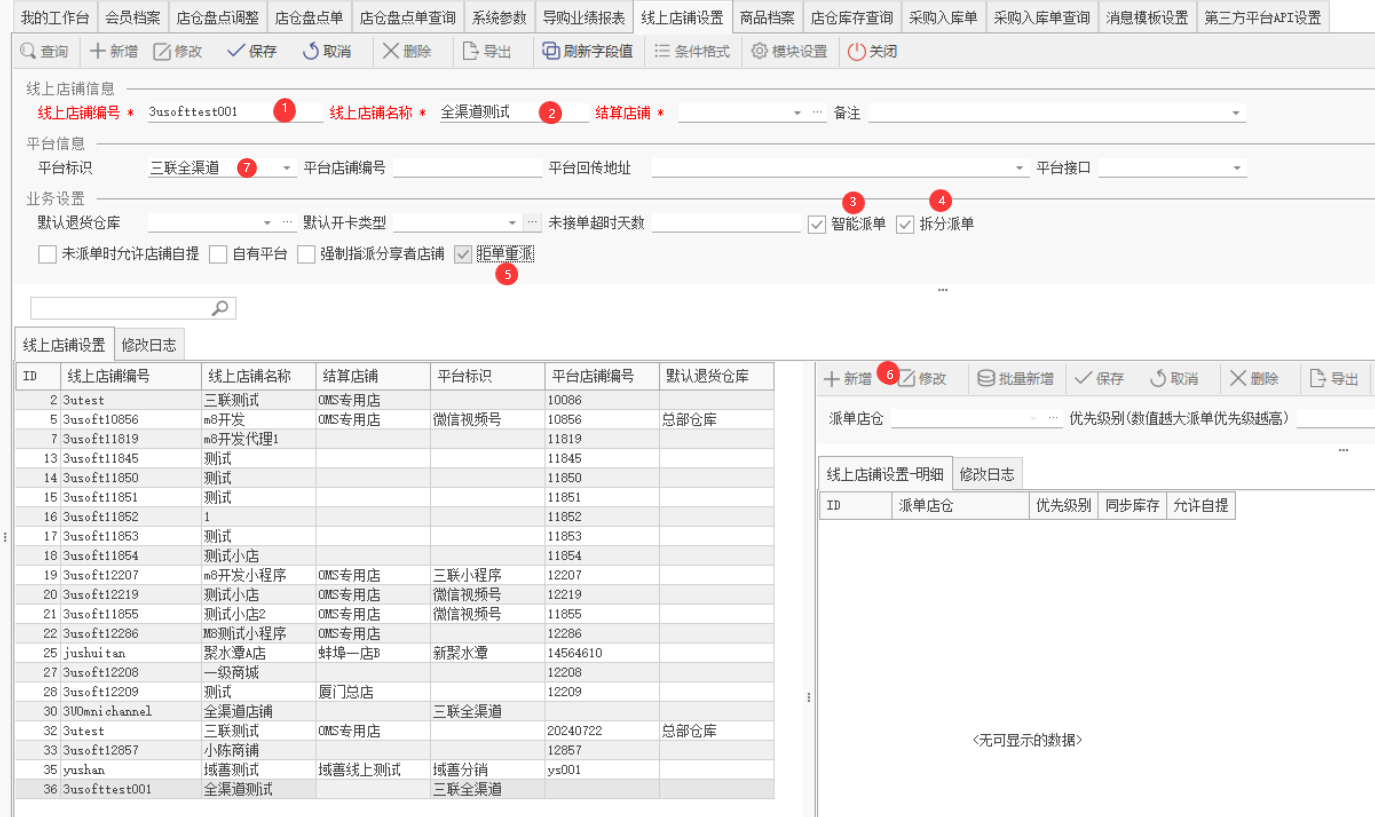Click the 删除 delete X in top toolbar
This screenshot has width=1375, height=817.
coord(390,51)
